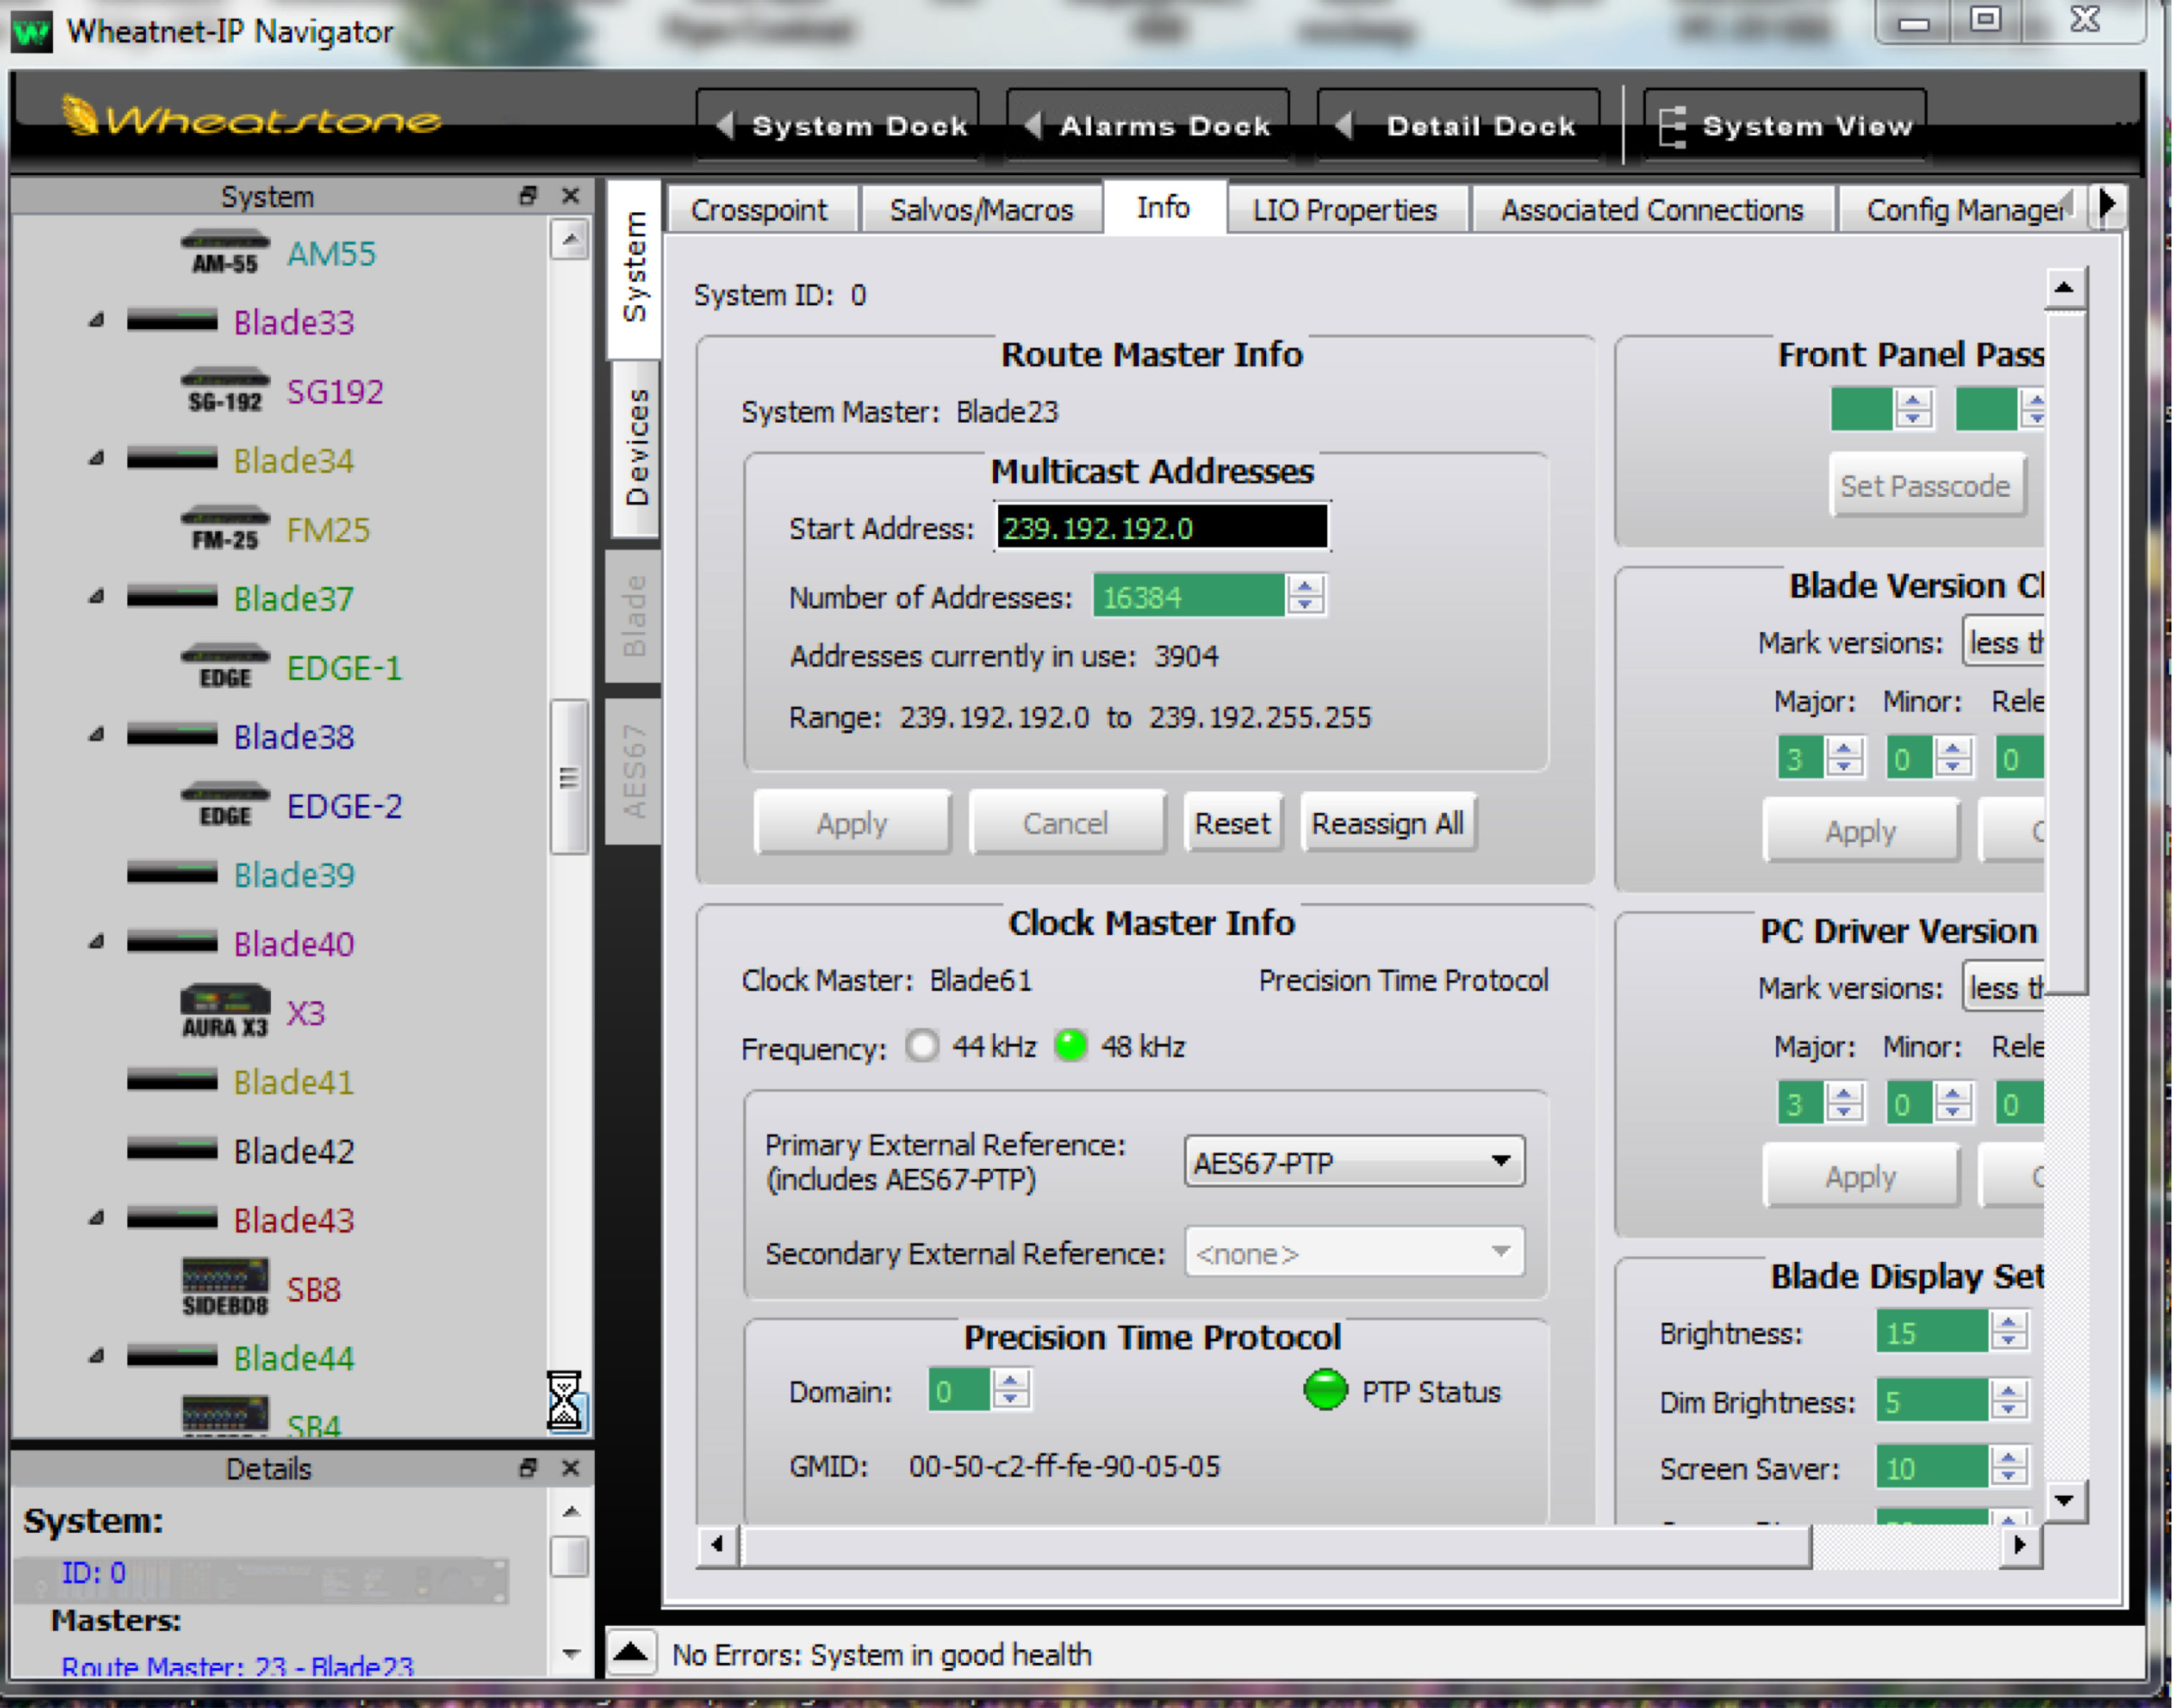Click the Blade40 rack icon
This screenshot has width=2172, height=1708.
(172, 942)
